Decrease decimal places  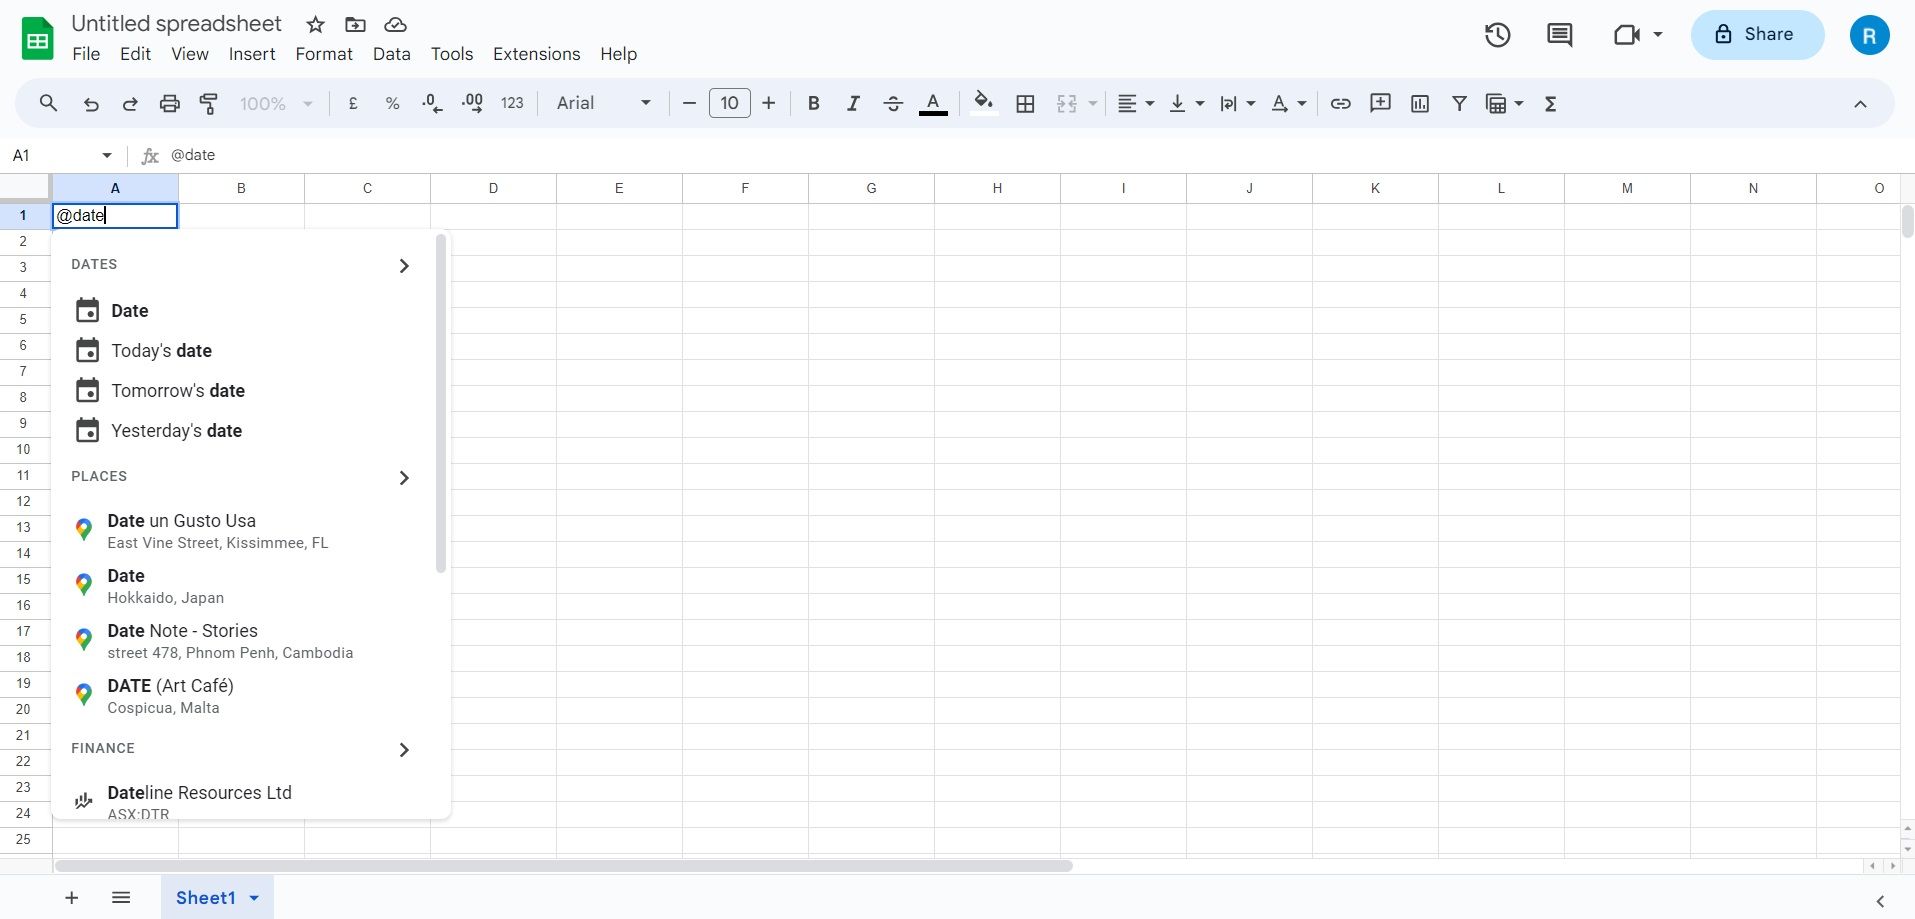(x=430, y=103)
